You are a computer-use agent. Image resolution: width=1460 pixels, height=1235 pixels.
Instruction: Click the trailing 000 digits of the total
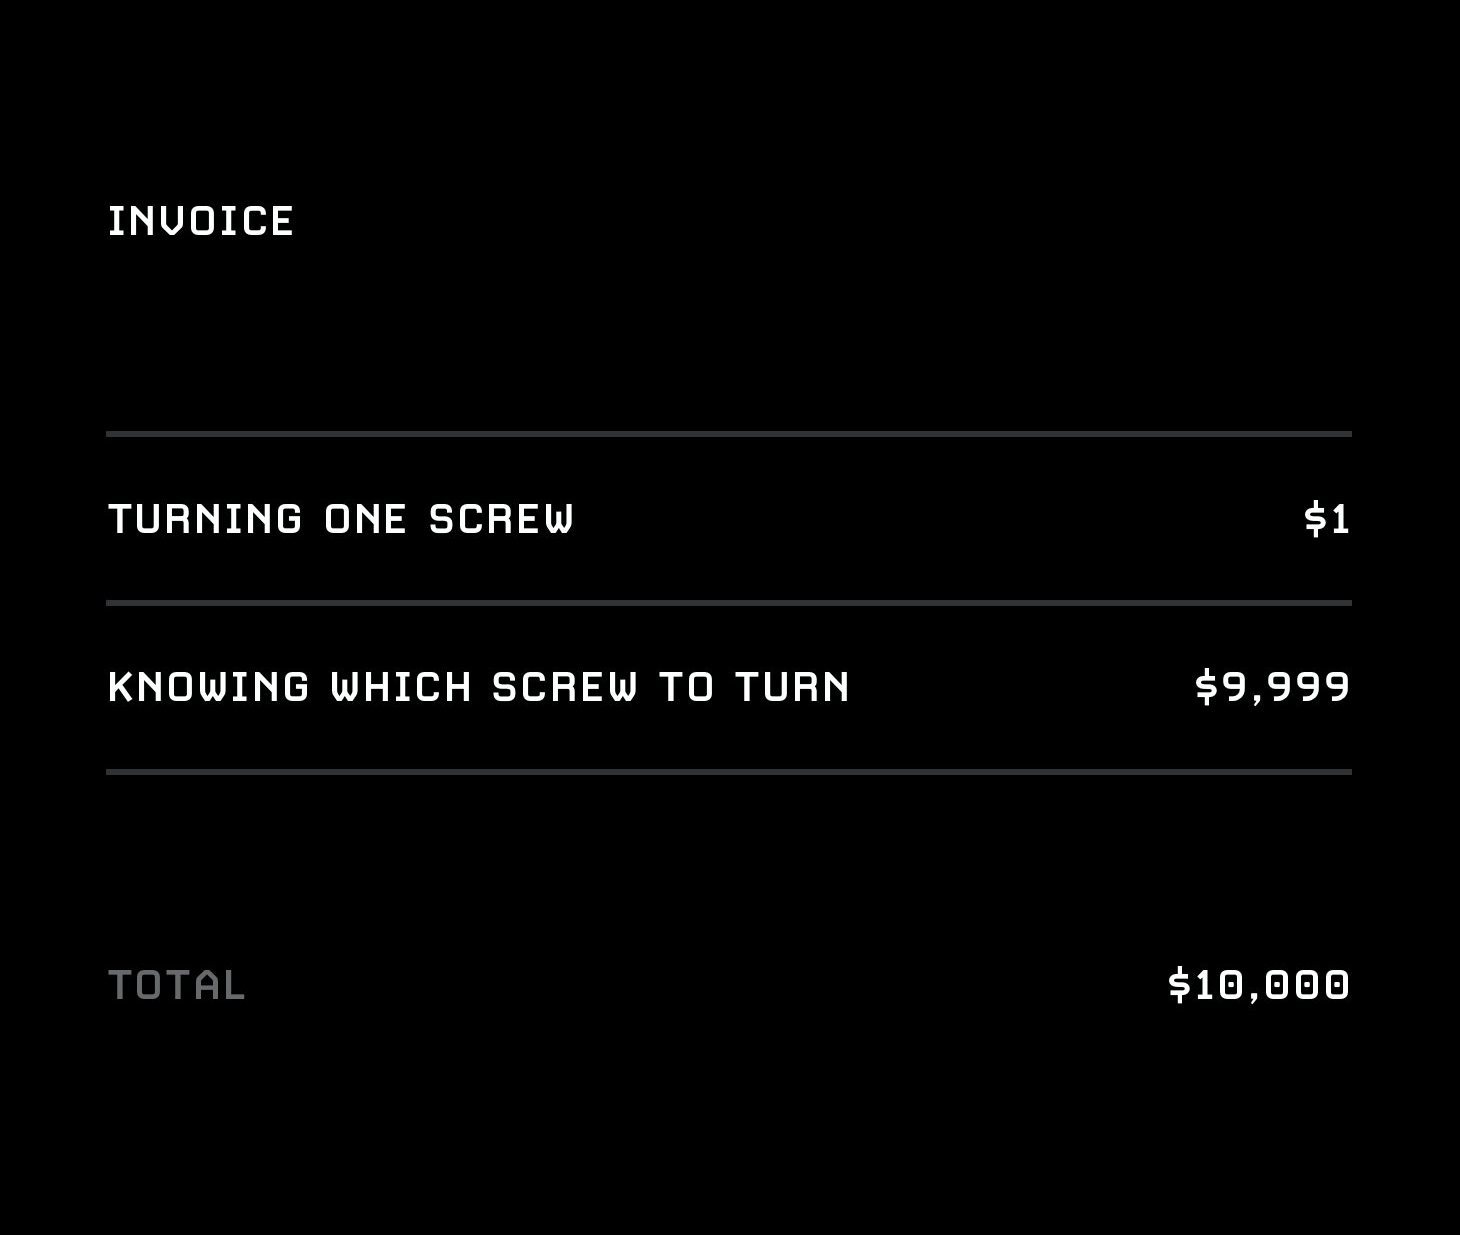[1308, 985]
